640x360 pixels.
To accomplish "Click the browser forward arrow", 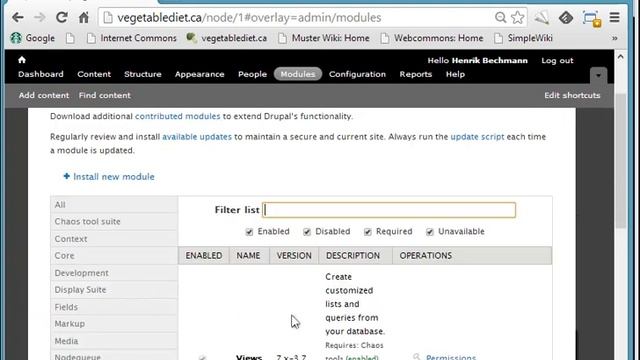I will [x=40, y=18].
